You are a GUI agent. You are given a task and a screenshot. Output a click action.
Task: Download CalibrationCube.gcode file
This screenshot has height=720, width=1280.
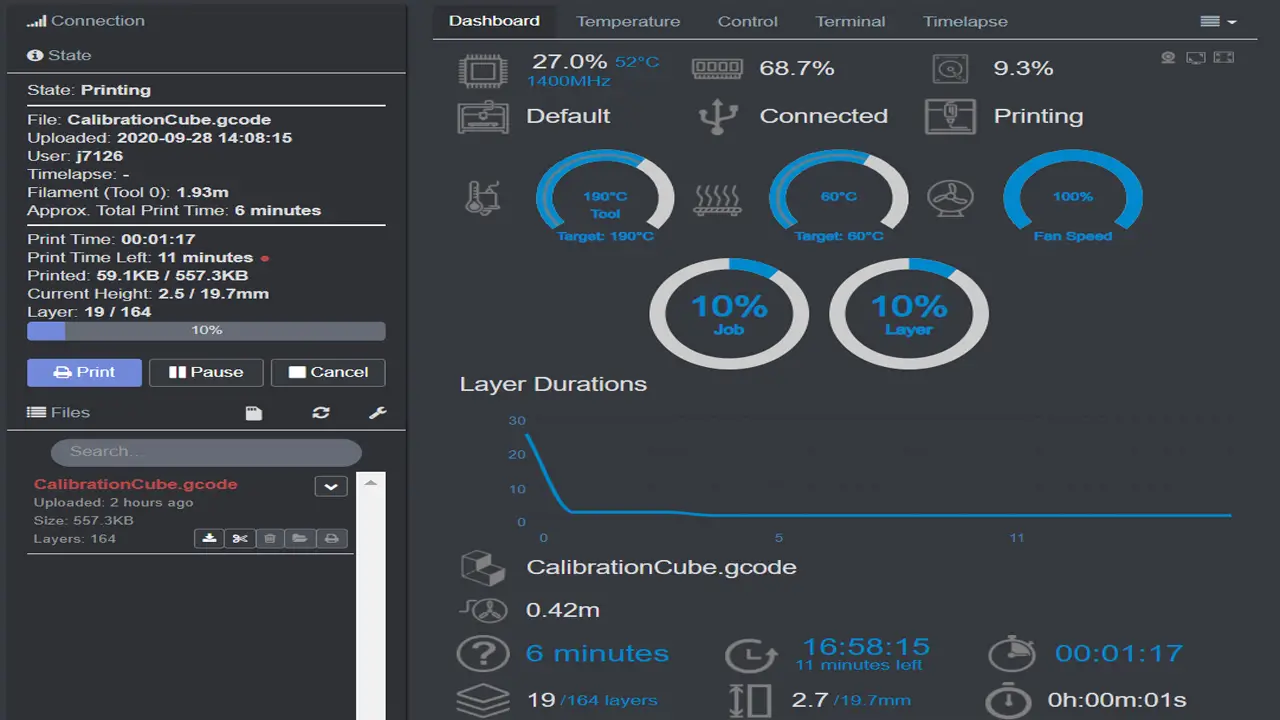[209, 539]
